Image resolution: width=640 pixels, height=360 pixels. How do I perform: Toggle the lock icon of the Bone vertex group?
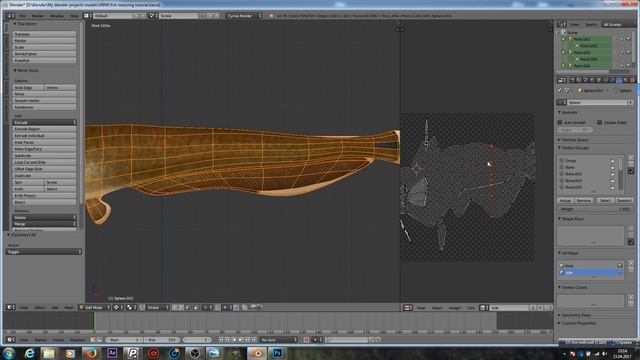click(x=612, y=167)
